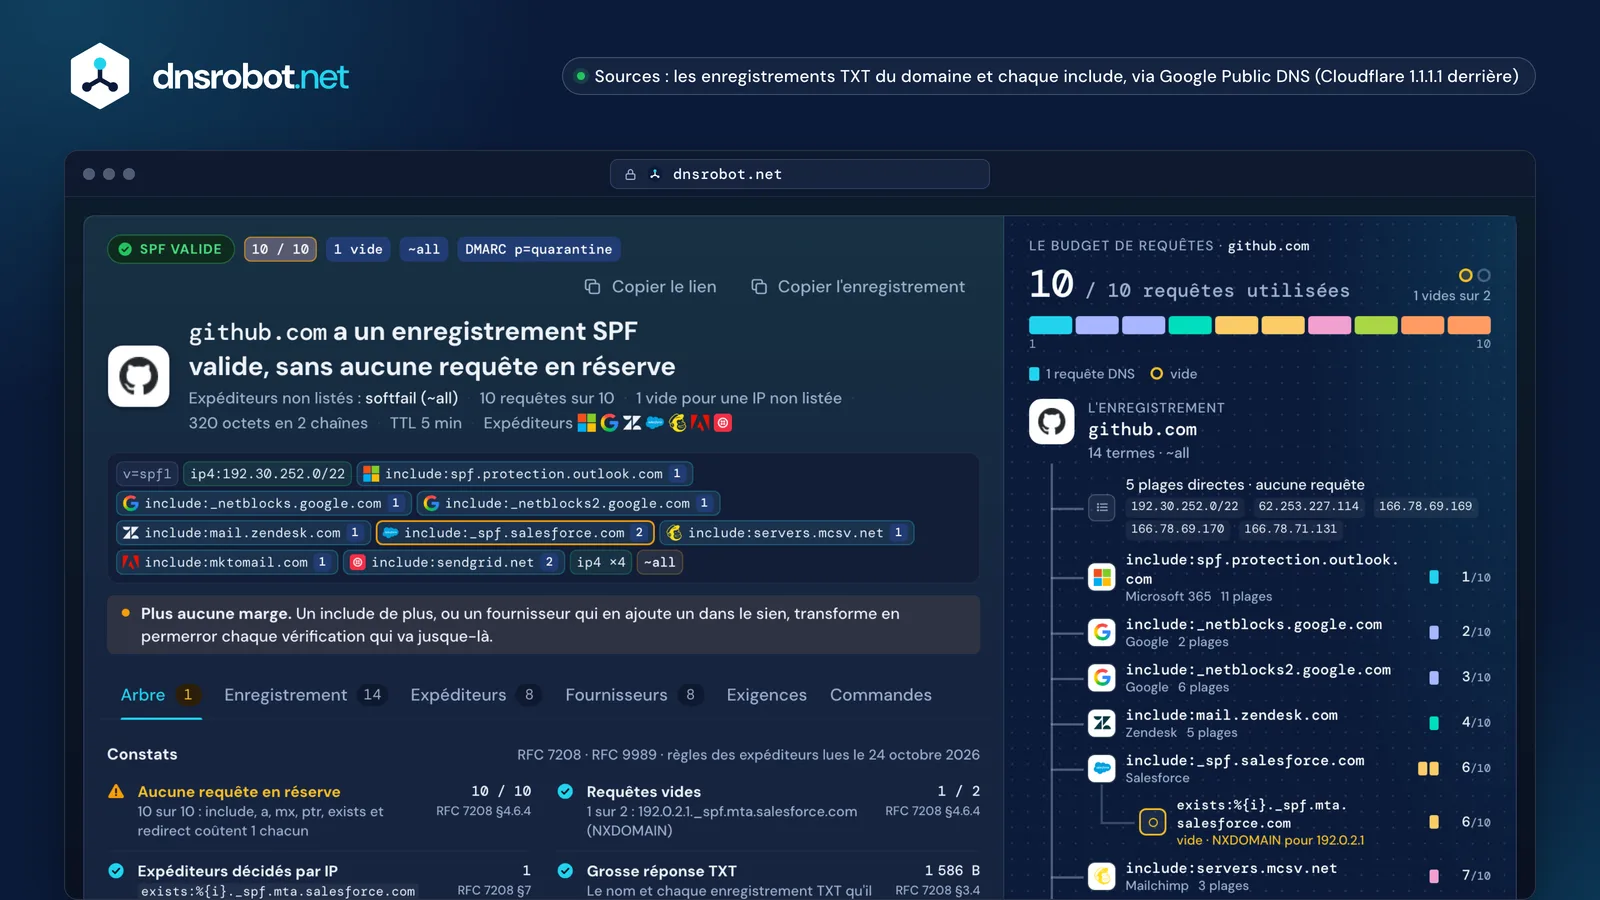Click the GitHub icon above L'ENREGISTREMENT
Image resolution: width=1600 pixels, height=900 pixels.
tap(1051, 421)
